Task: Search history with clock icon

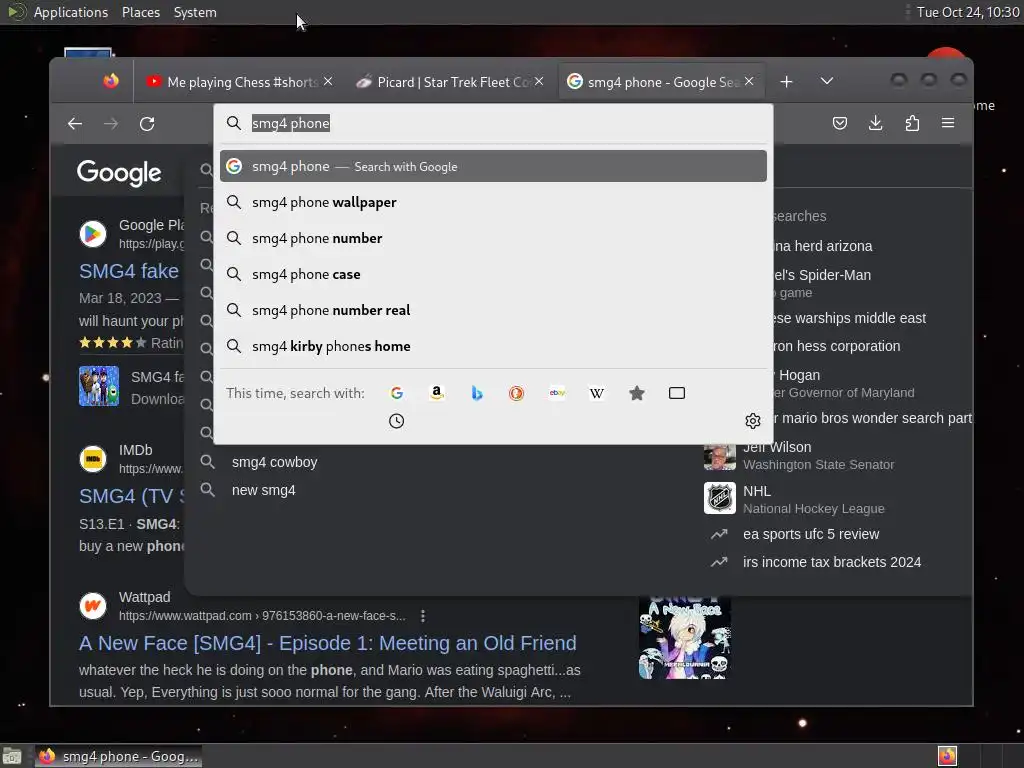Action: point(396,421)
